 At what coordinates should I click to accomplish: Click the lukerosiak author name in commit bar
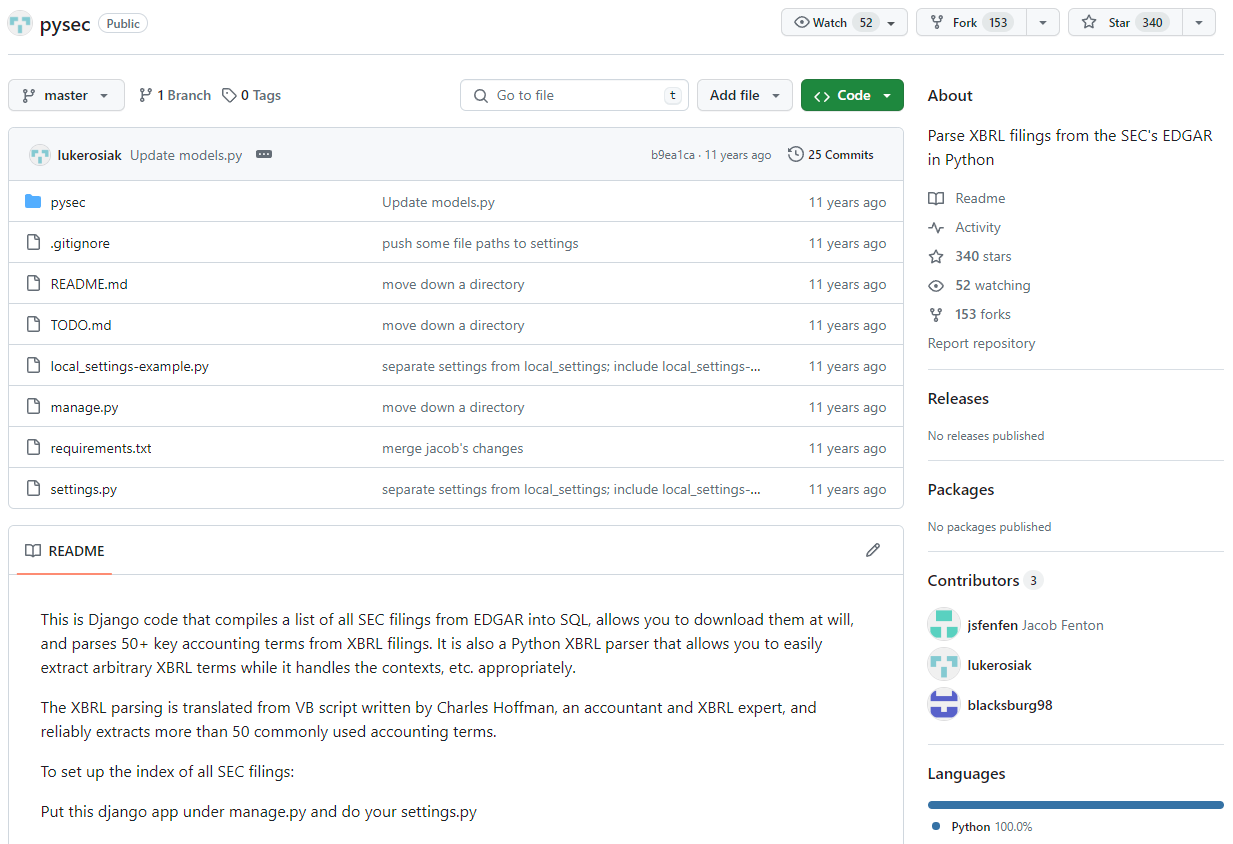90,155
